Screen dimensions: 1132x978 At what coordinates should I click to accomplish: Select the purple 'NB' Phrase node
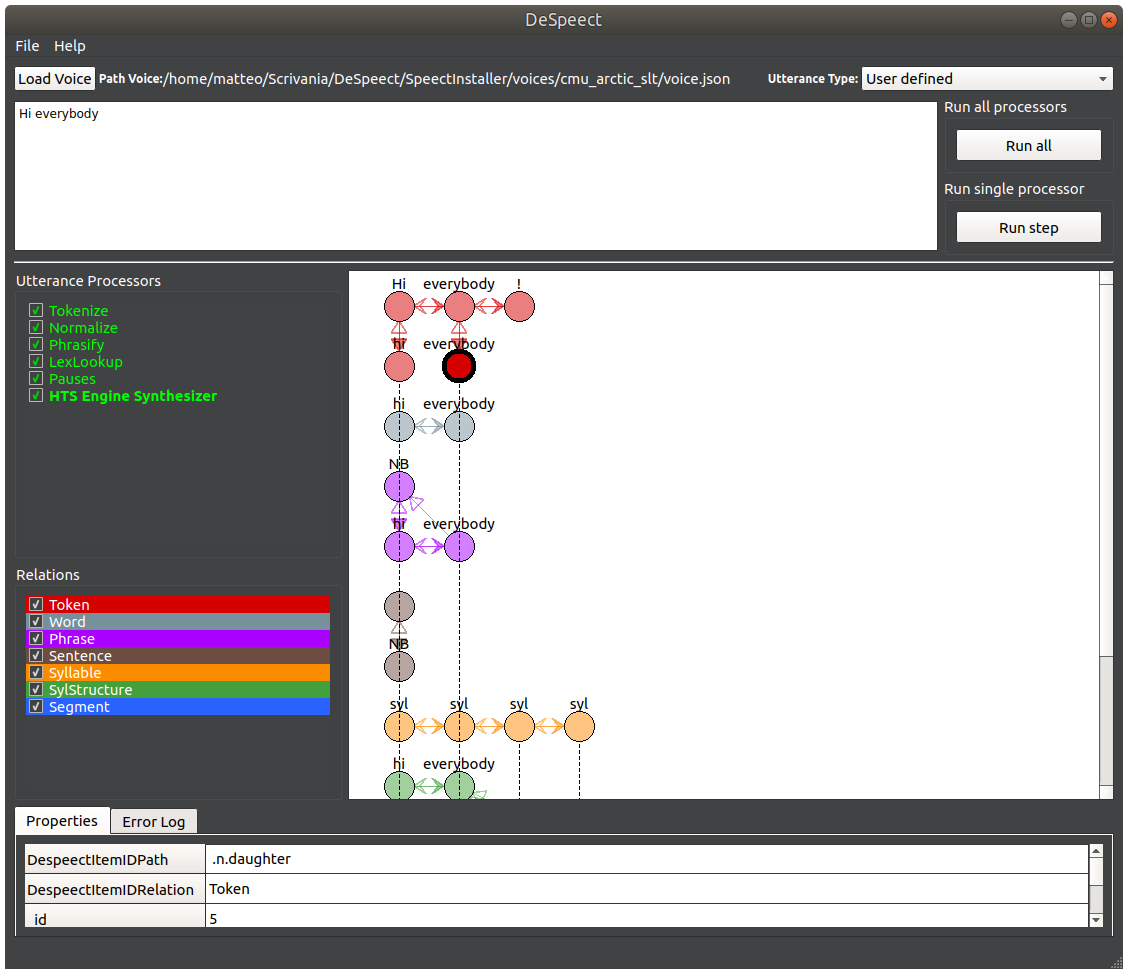click(399, 486)
